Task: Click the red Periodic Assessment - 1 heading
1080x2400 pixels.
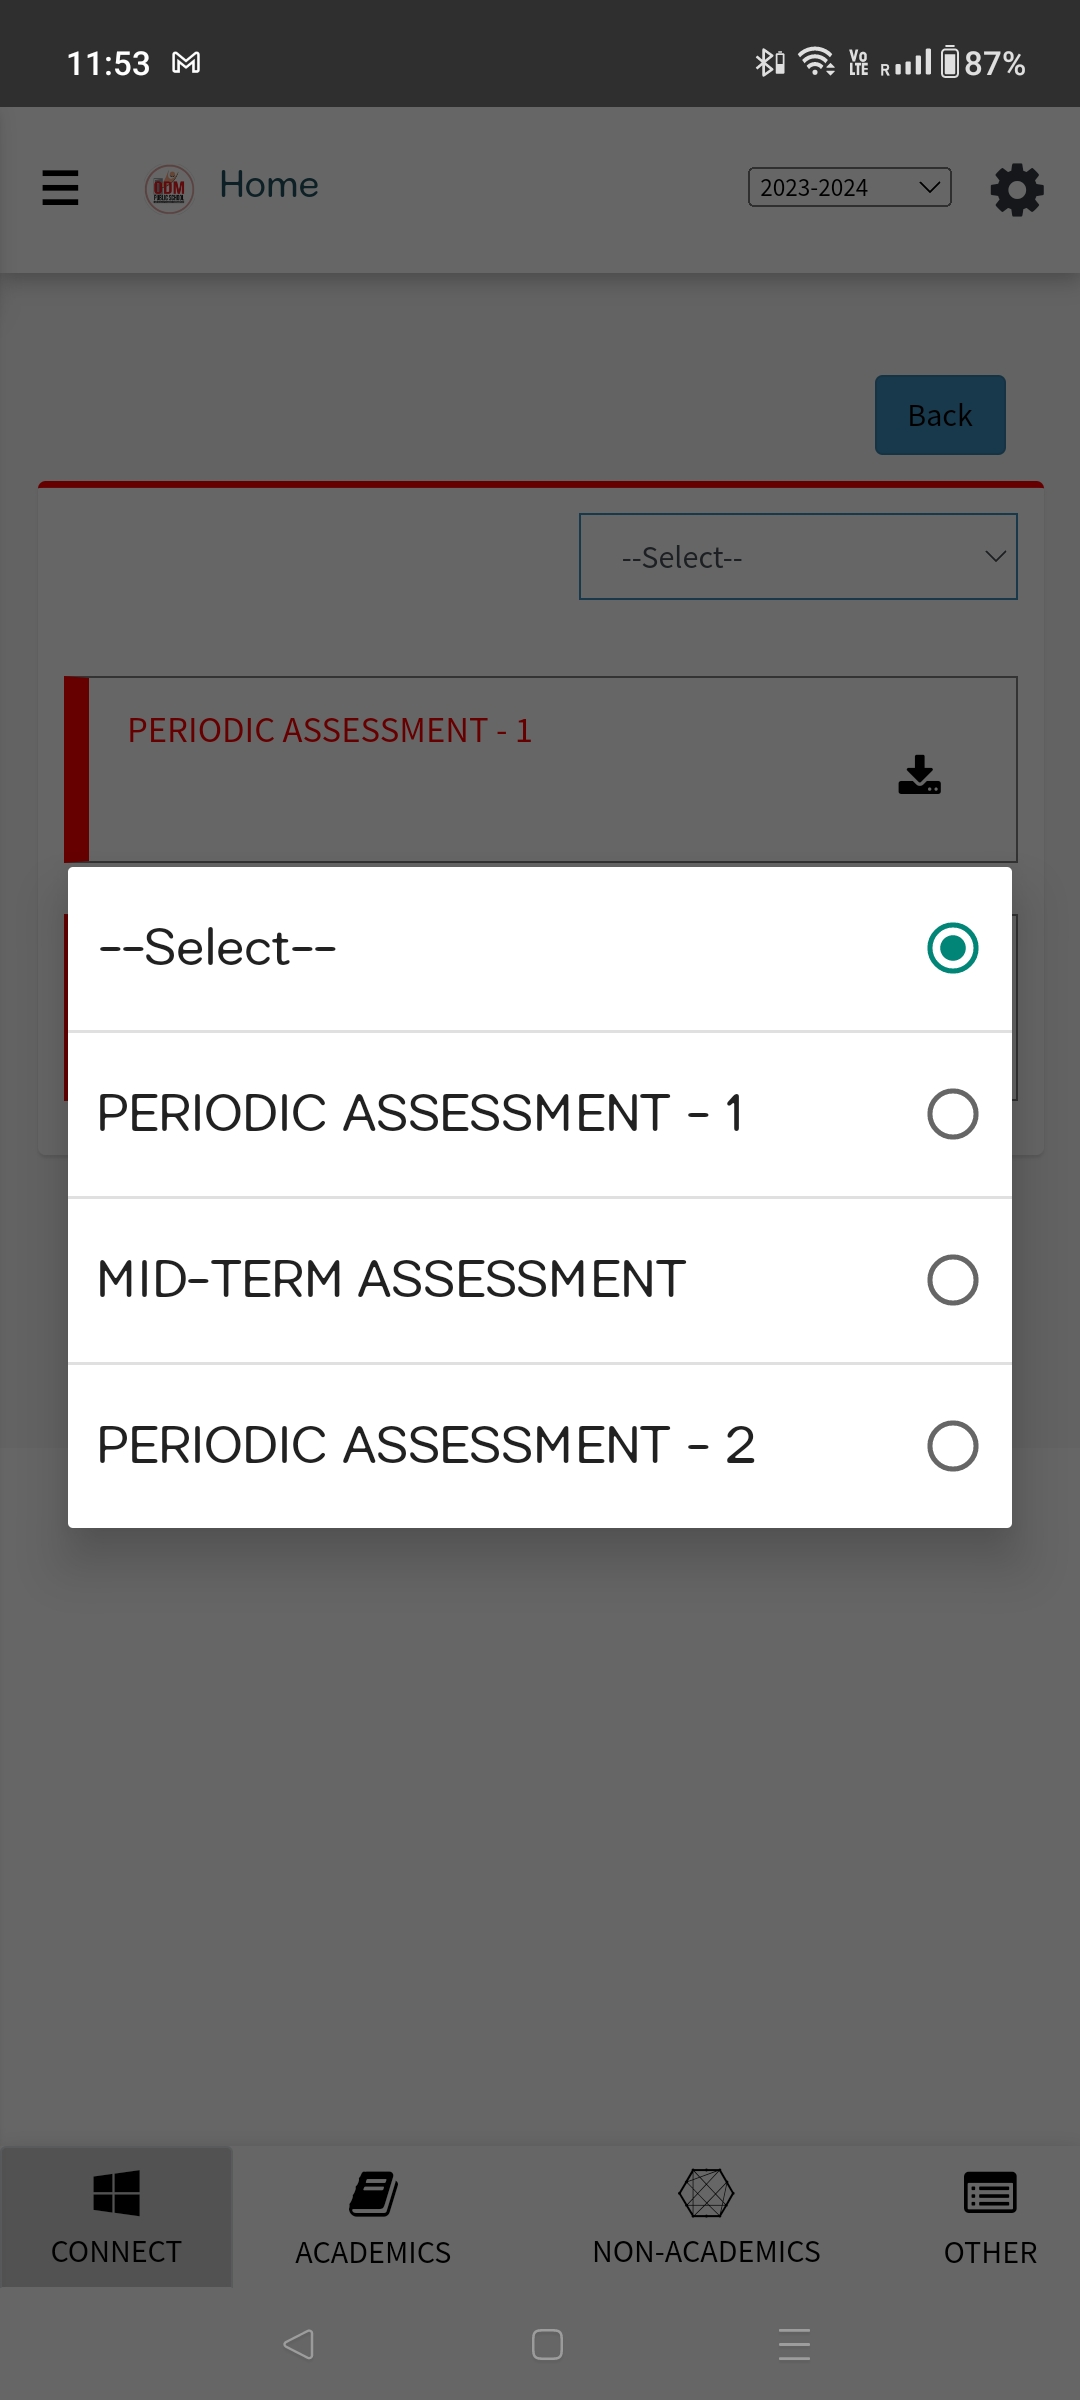Action: point(329,731)
